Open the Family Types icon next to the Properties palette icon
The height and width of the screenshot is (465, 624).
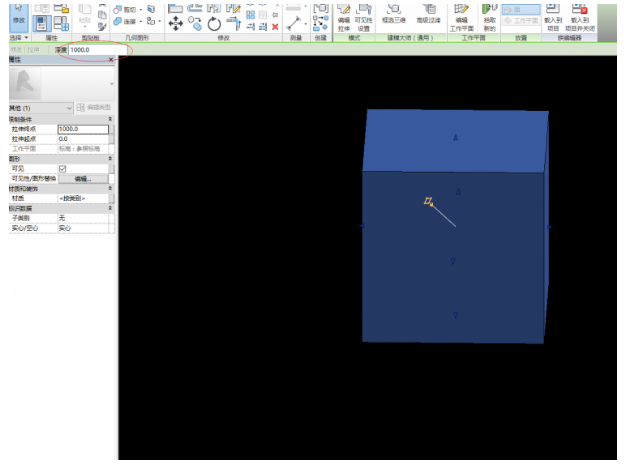coord(61,23)
